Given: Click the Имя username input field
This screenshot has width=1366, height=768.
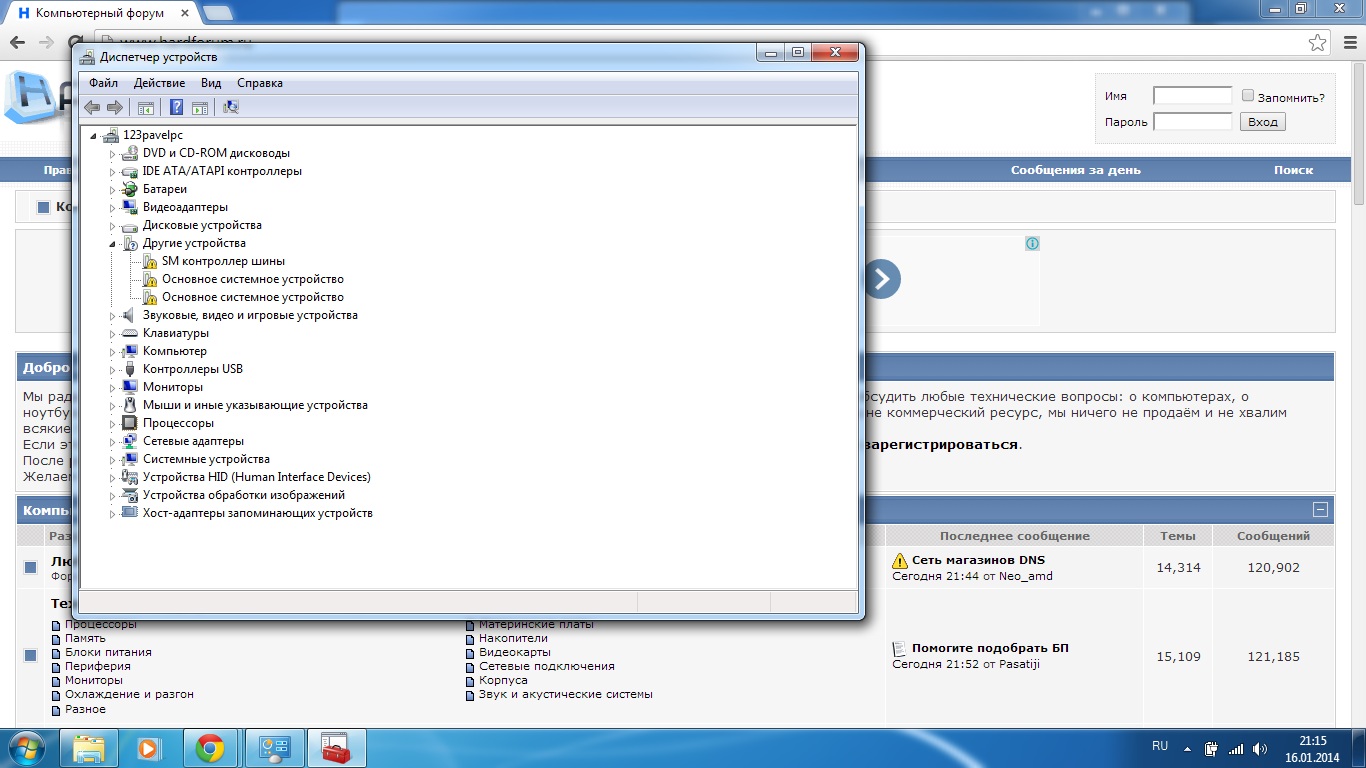Looking at the screenshot, I should coord(1192,96).
